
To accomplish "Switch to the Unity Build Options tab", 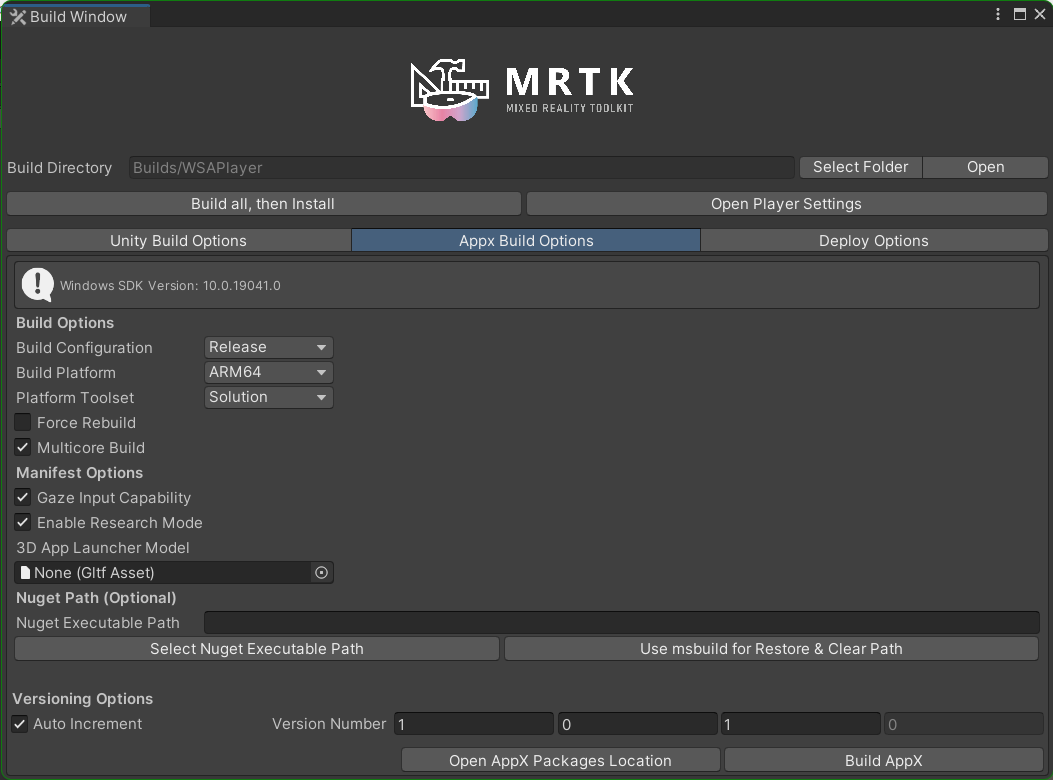I will pos(179,241).
